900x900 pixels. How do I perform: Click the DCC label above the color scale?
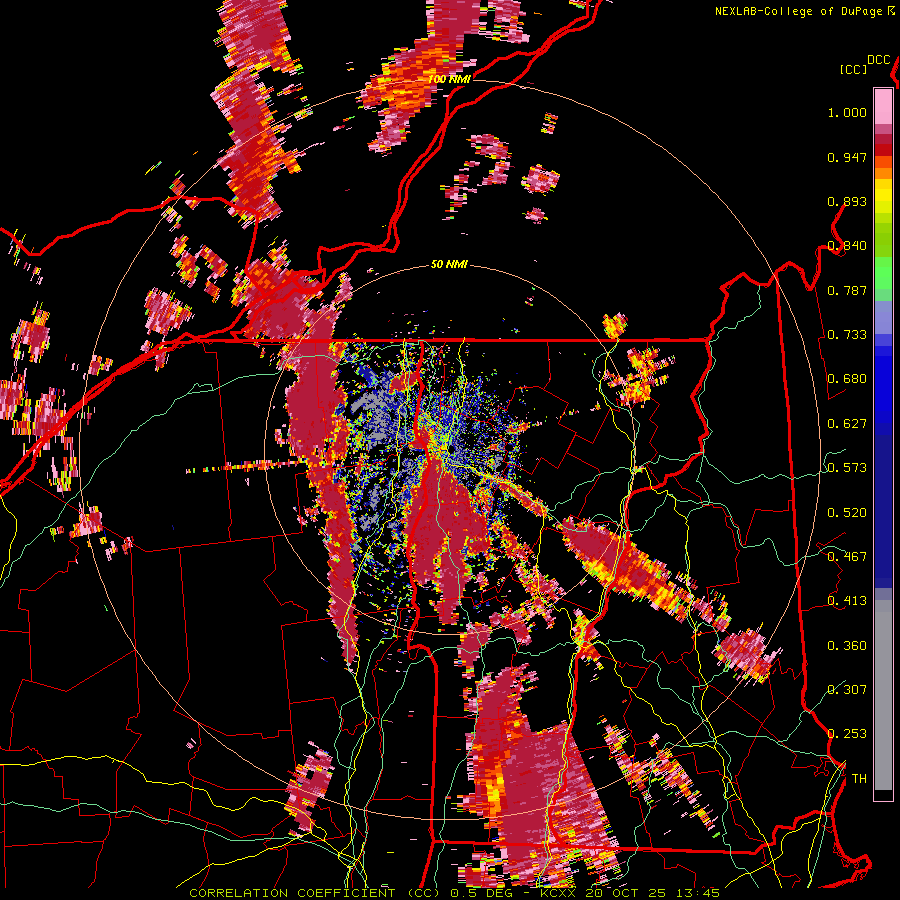click(x=878, y=60)
